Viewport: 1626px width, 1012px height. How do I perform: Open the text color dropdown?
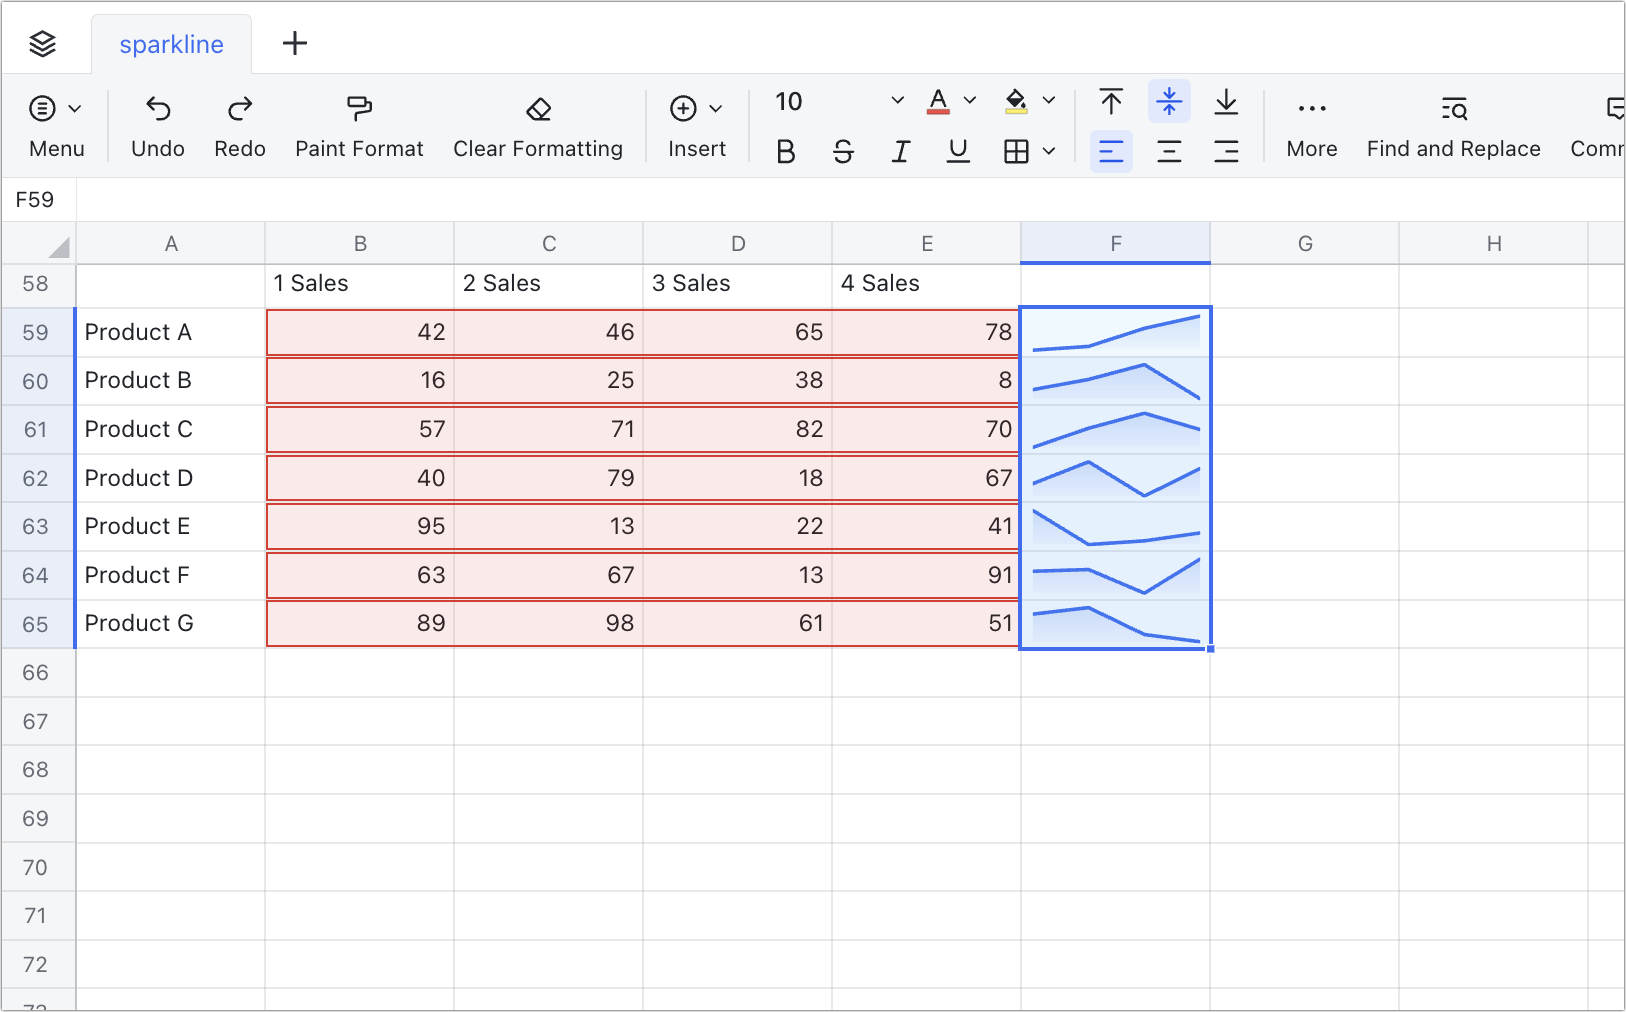[x=970, y=100]
